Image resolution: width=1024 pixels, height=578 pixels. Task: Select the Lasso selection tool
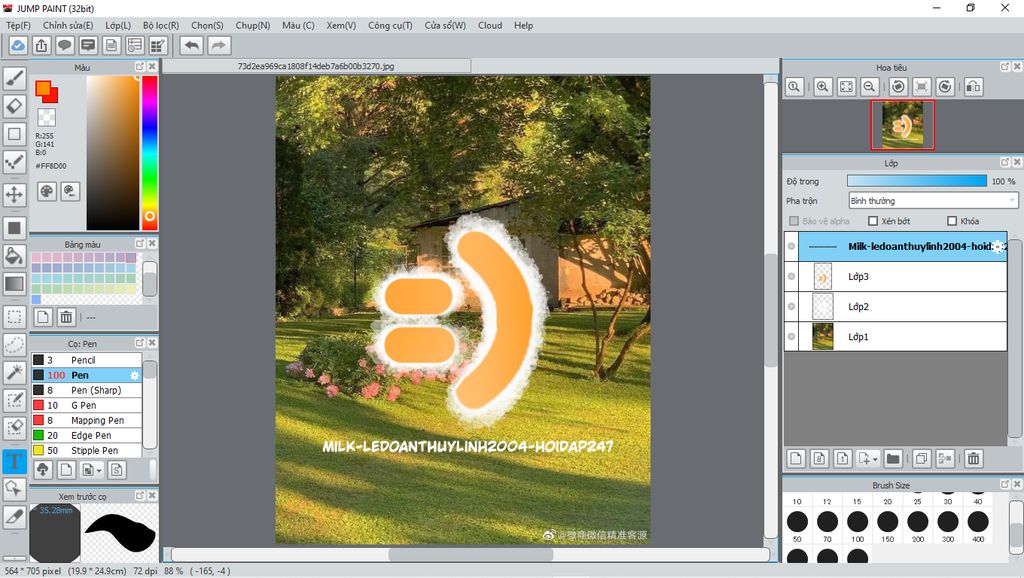(14, 344)
